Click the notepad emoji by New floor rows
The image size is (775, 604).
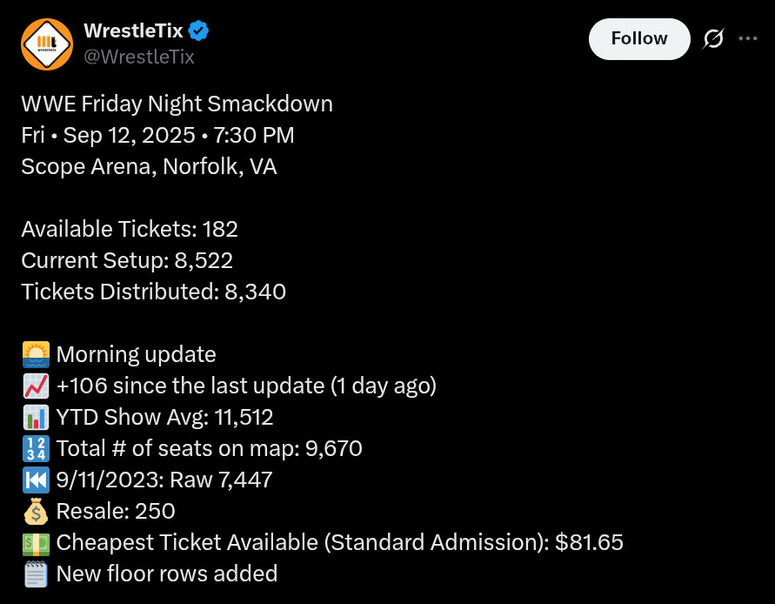tap(35, 574)
